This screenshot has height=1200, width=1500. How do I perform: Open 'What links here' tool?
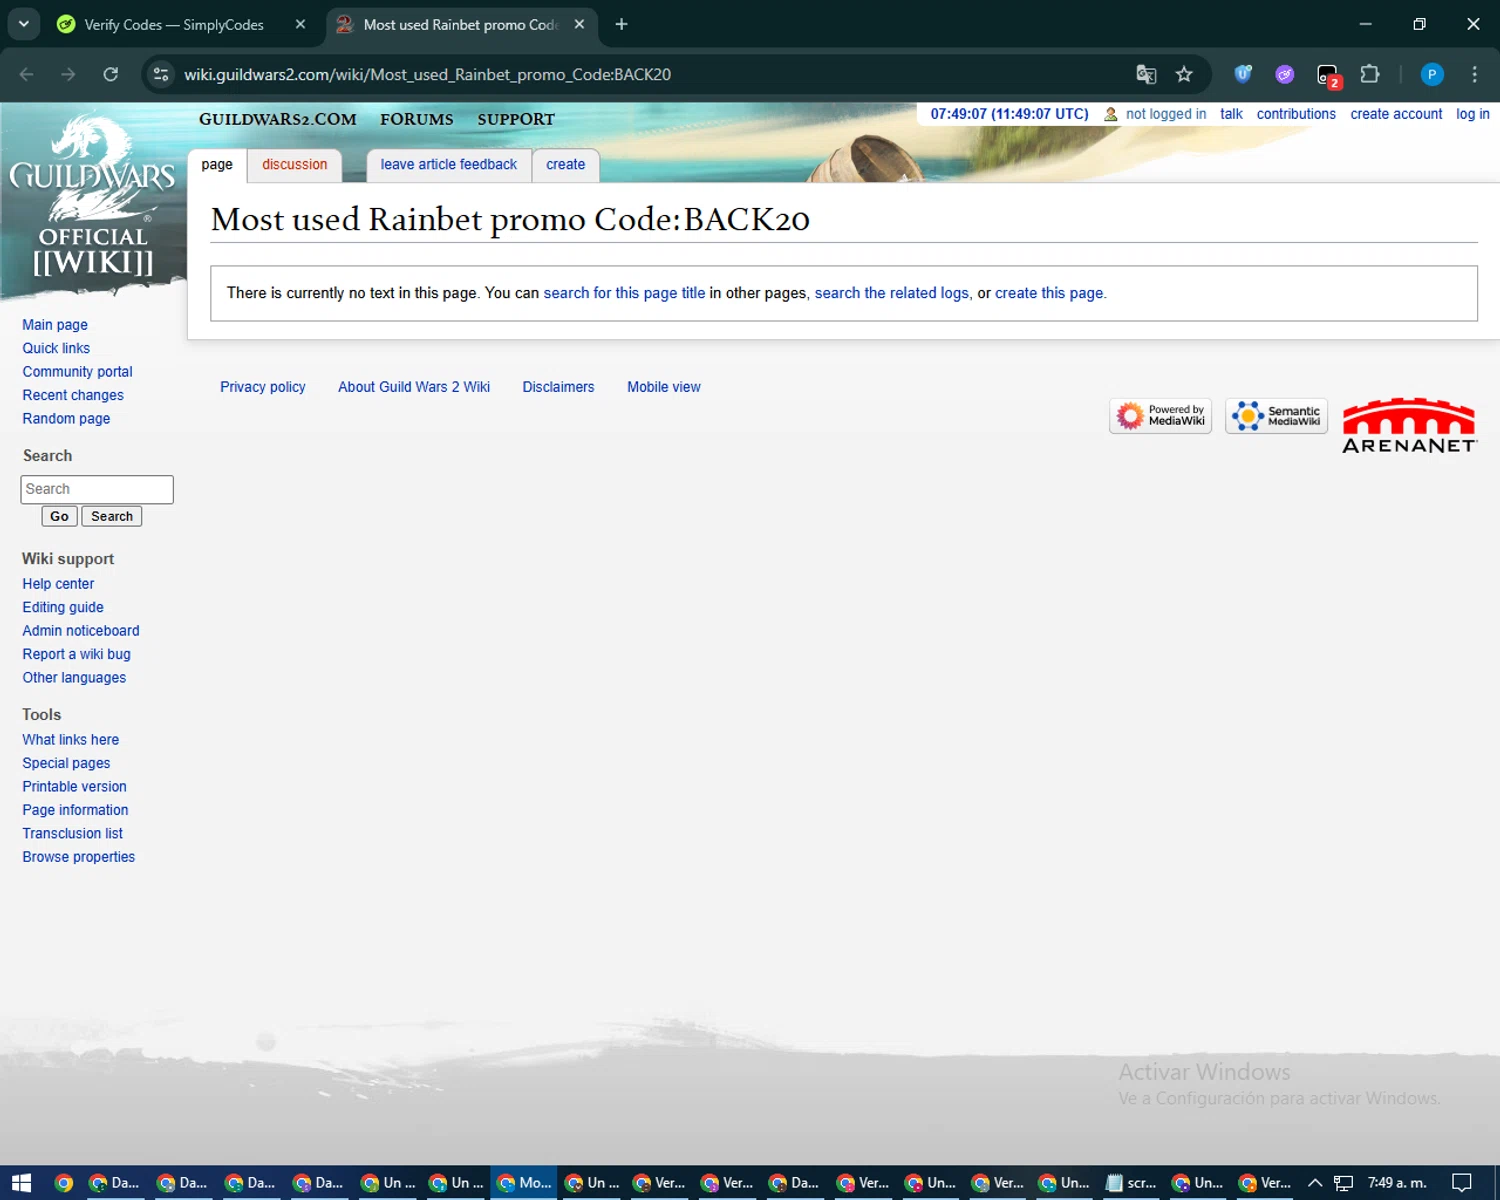[70, 740]
